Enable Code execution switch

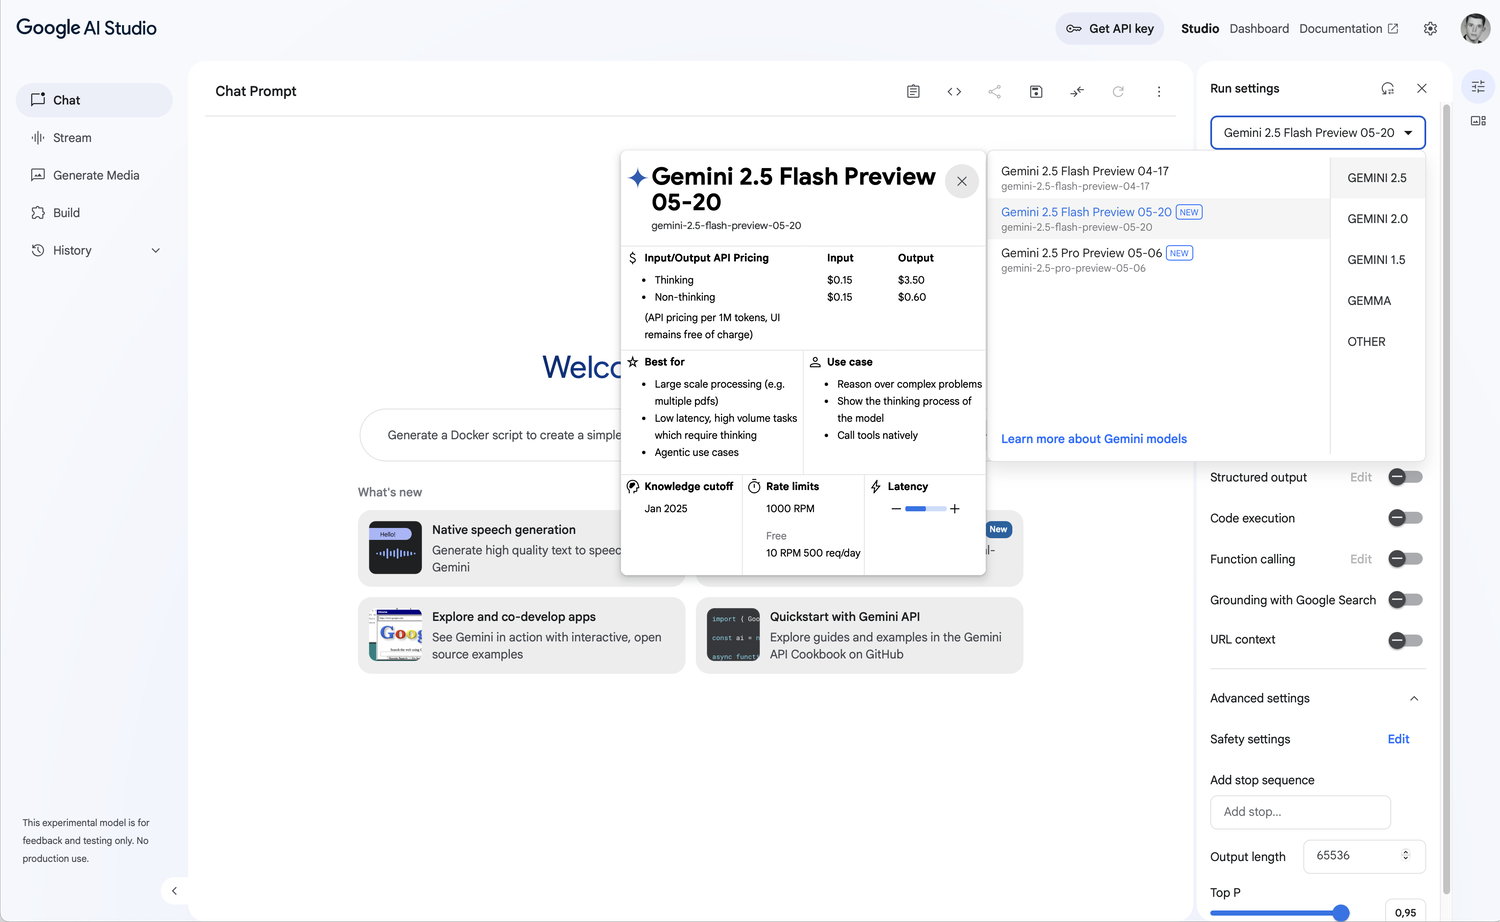click(x=1405, y=518)
